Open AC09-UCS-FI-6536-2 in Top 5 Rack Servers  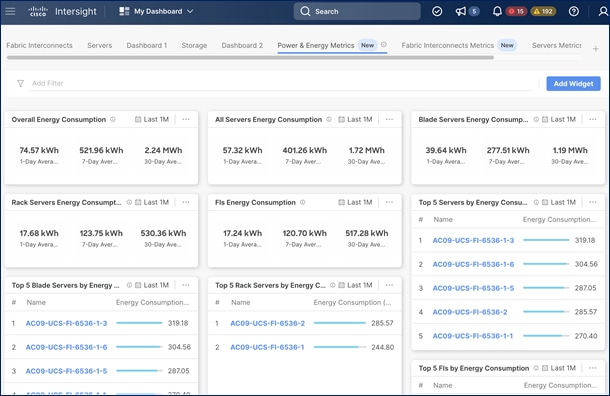click(x=268, y=323)
